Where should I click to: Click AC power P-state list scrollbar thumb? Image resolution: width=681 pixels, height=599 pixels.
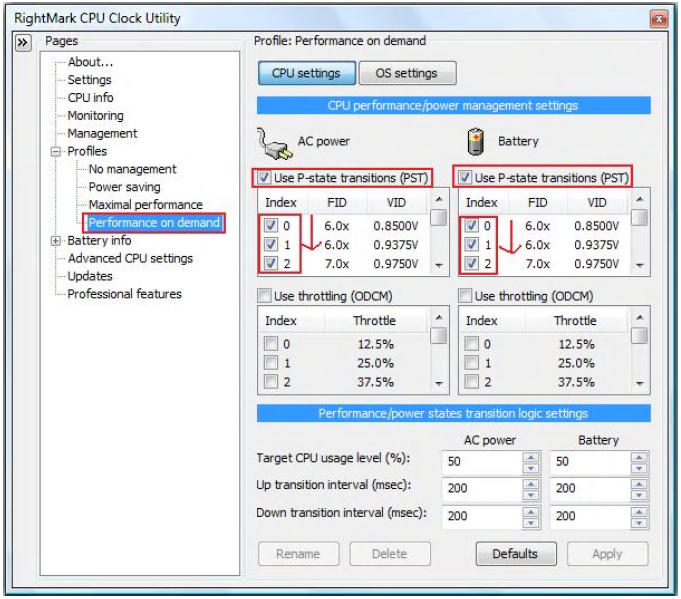pyautogui.click(x=439, y=218)
